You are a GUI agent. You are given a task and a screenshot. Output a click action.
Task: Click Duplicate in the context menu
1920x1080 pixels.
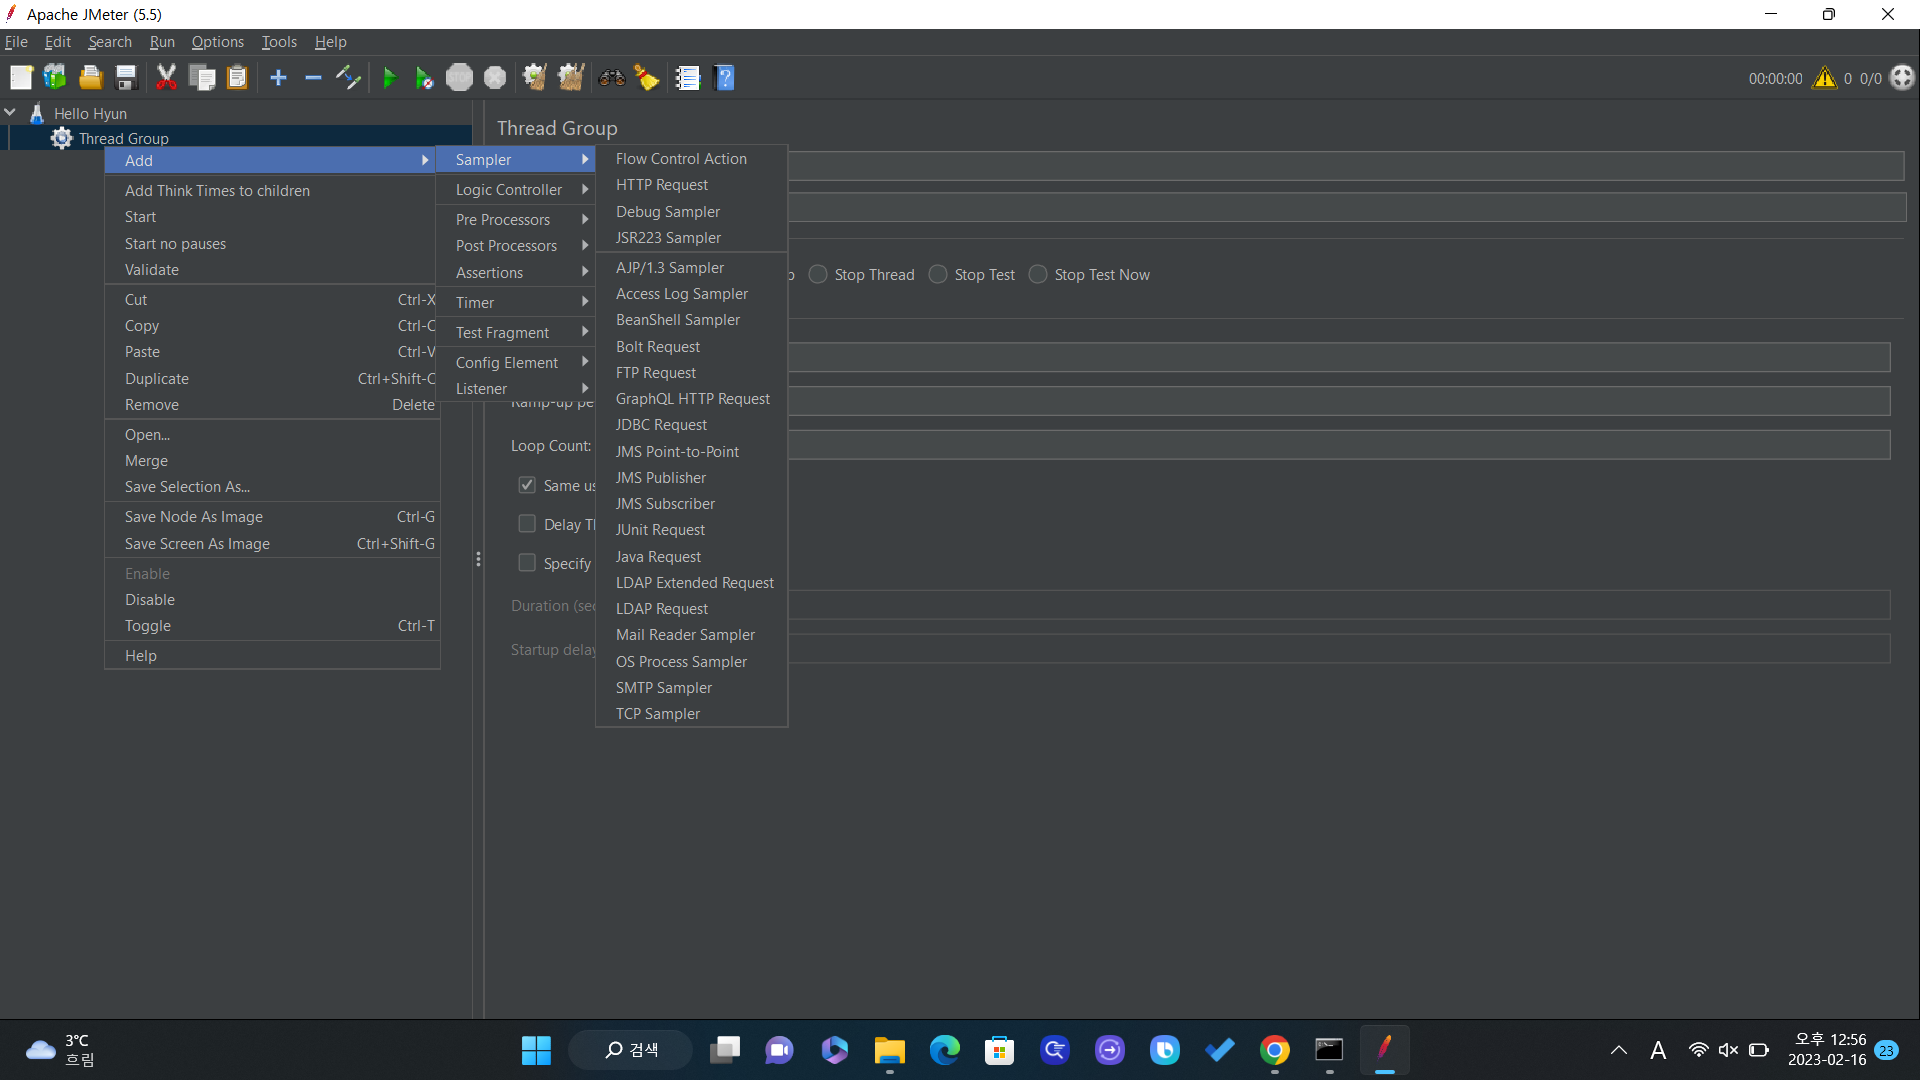(x=272, y=379)
